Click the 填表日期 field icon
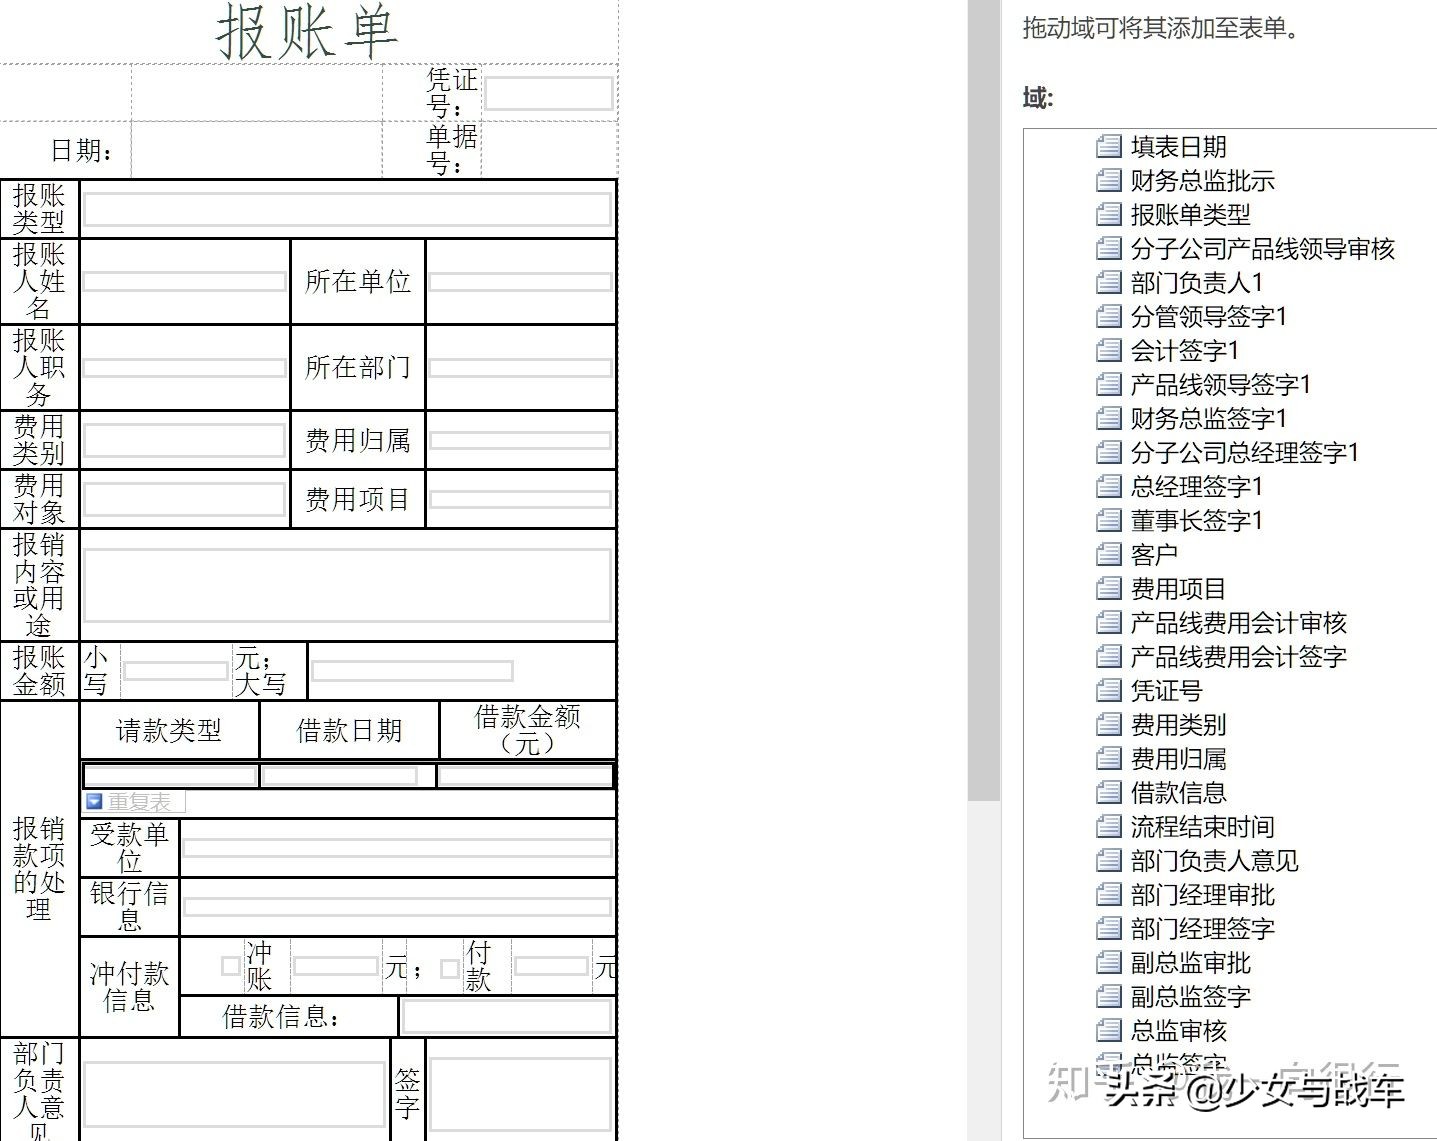The width and height of the screenshot is (1437, 1141). pyautogui.click(x=1109, y=147)
